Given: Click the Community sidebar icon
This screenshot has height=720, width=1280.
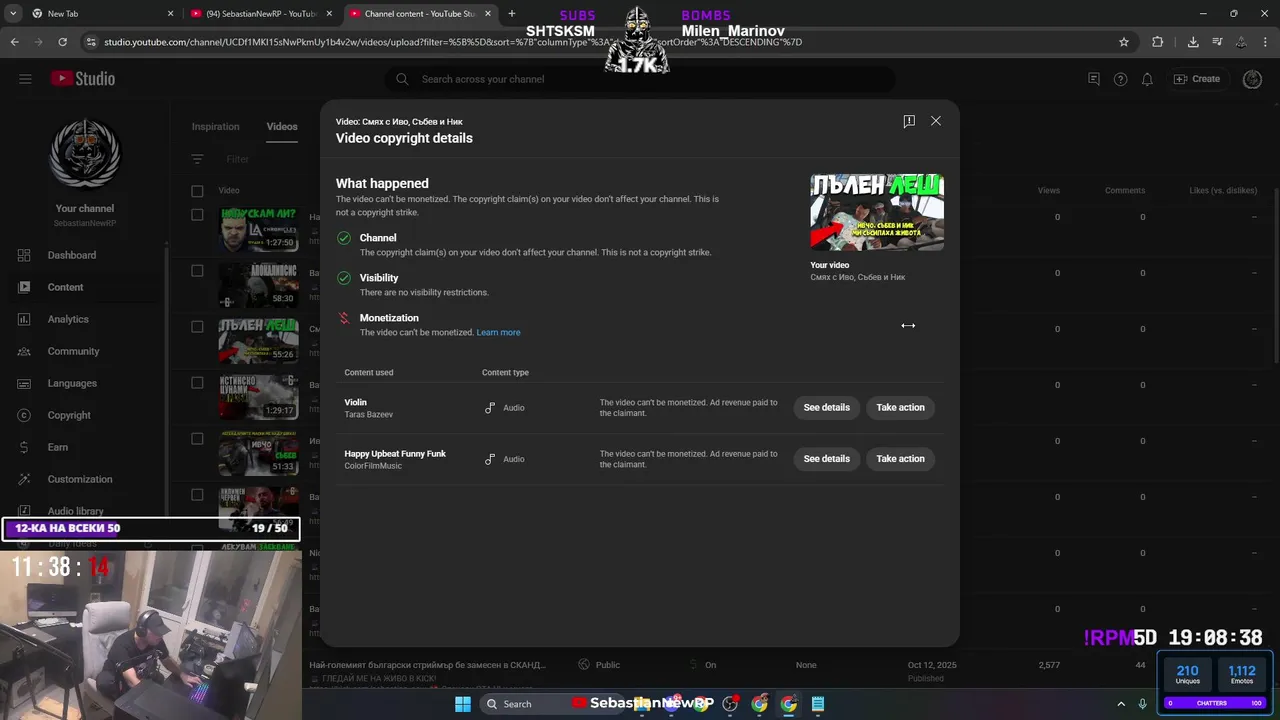Looking at the screenshot, I should [24, 351].
